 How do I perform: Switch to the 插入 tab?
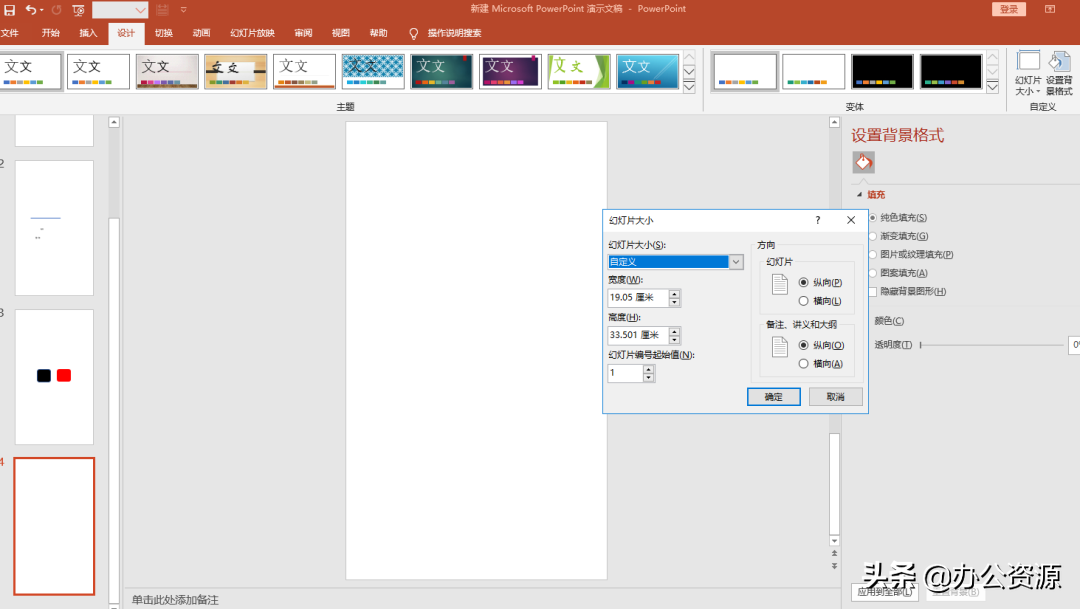(88, 33)
